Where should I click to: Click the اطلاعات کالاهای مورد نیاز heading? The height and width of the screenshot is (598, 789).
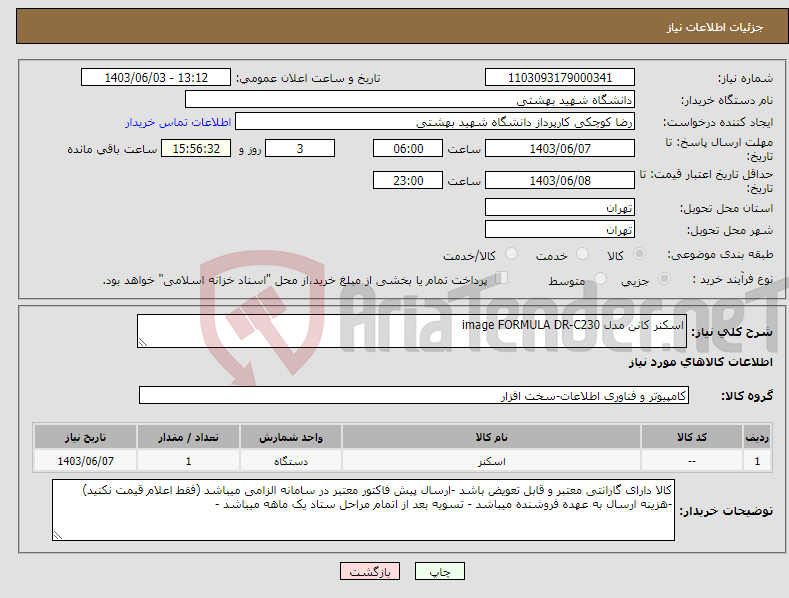[700, 362]
